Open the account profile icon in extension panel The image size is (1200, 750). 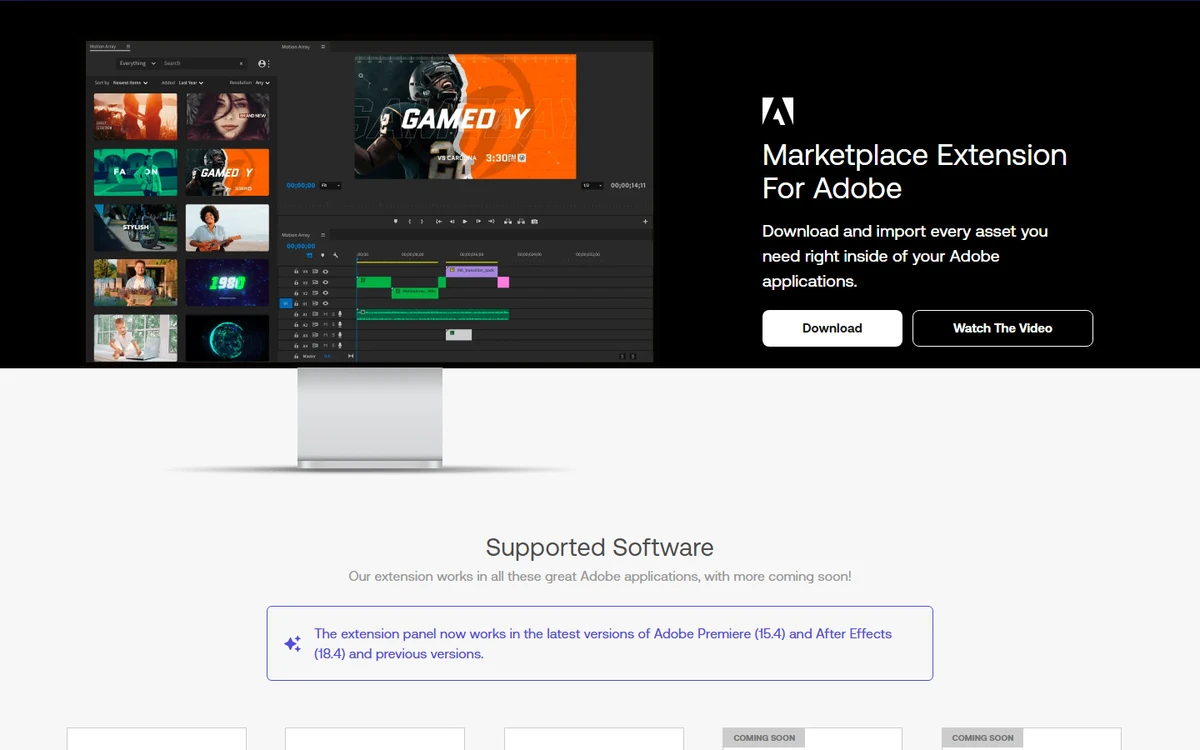point(262,64)
